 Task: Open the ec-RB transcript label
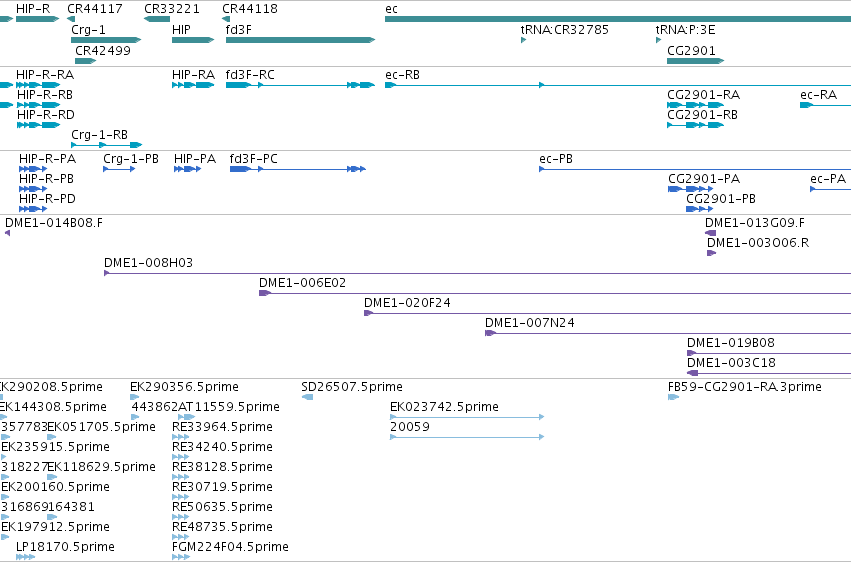tap(402, 74)
